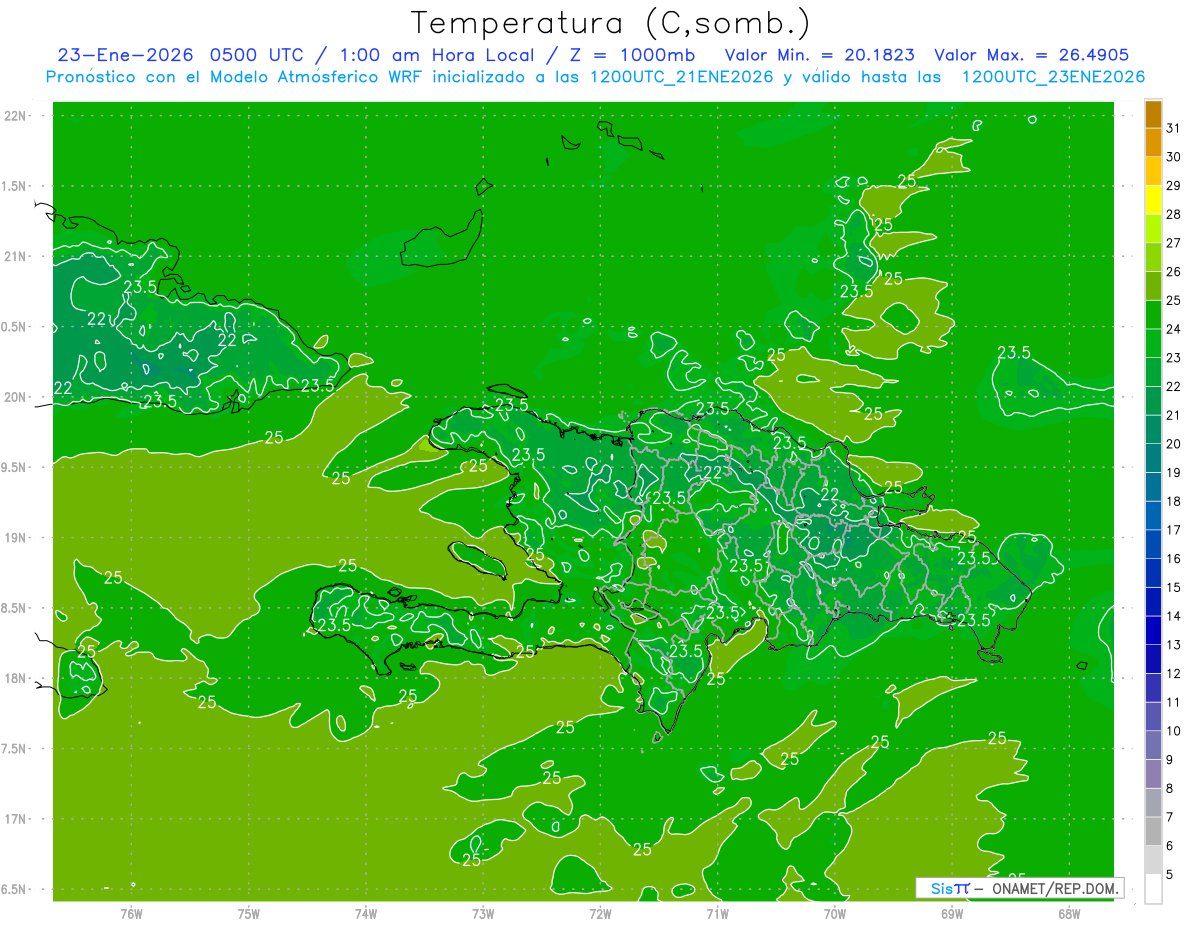Click the Valor Min. = 20.1823 text

[822, 55]
